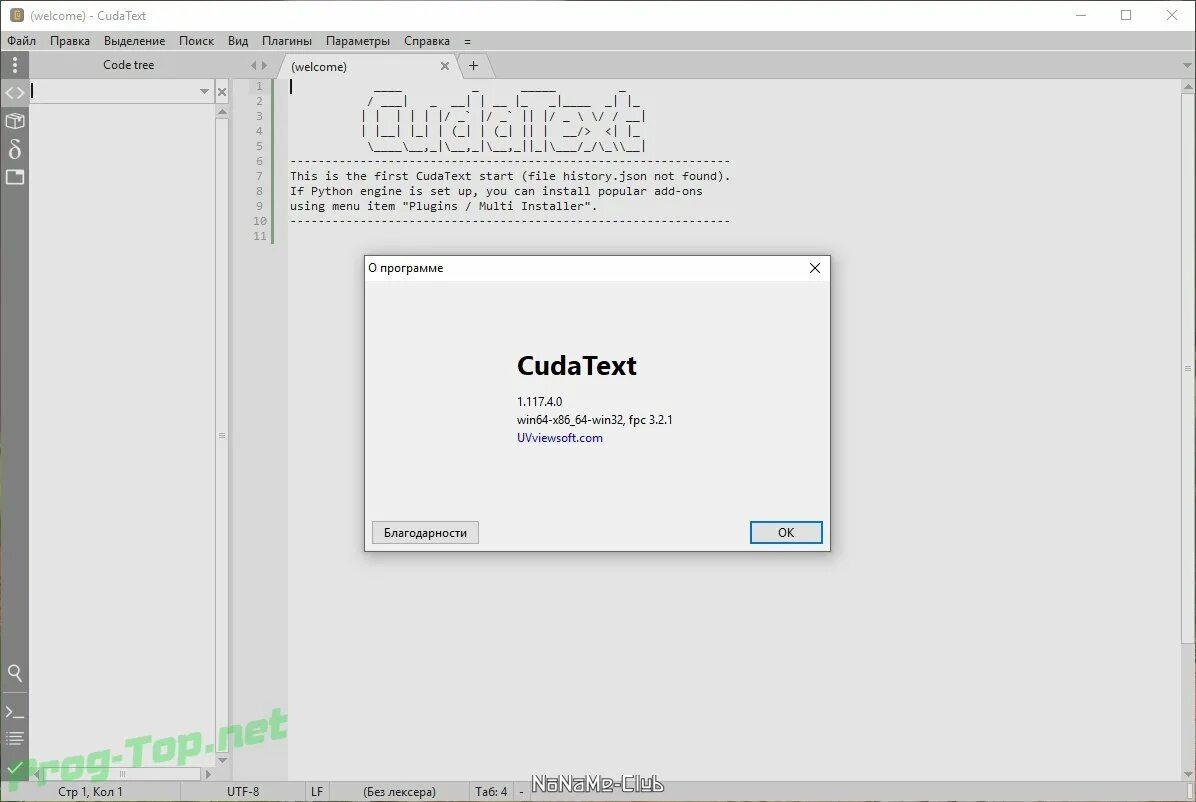
Task: Click line number 7 in the gutter
Action: pyautogui.click(x=259, y=176)
